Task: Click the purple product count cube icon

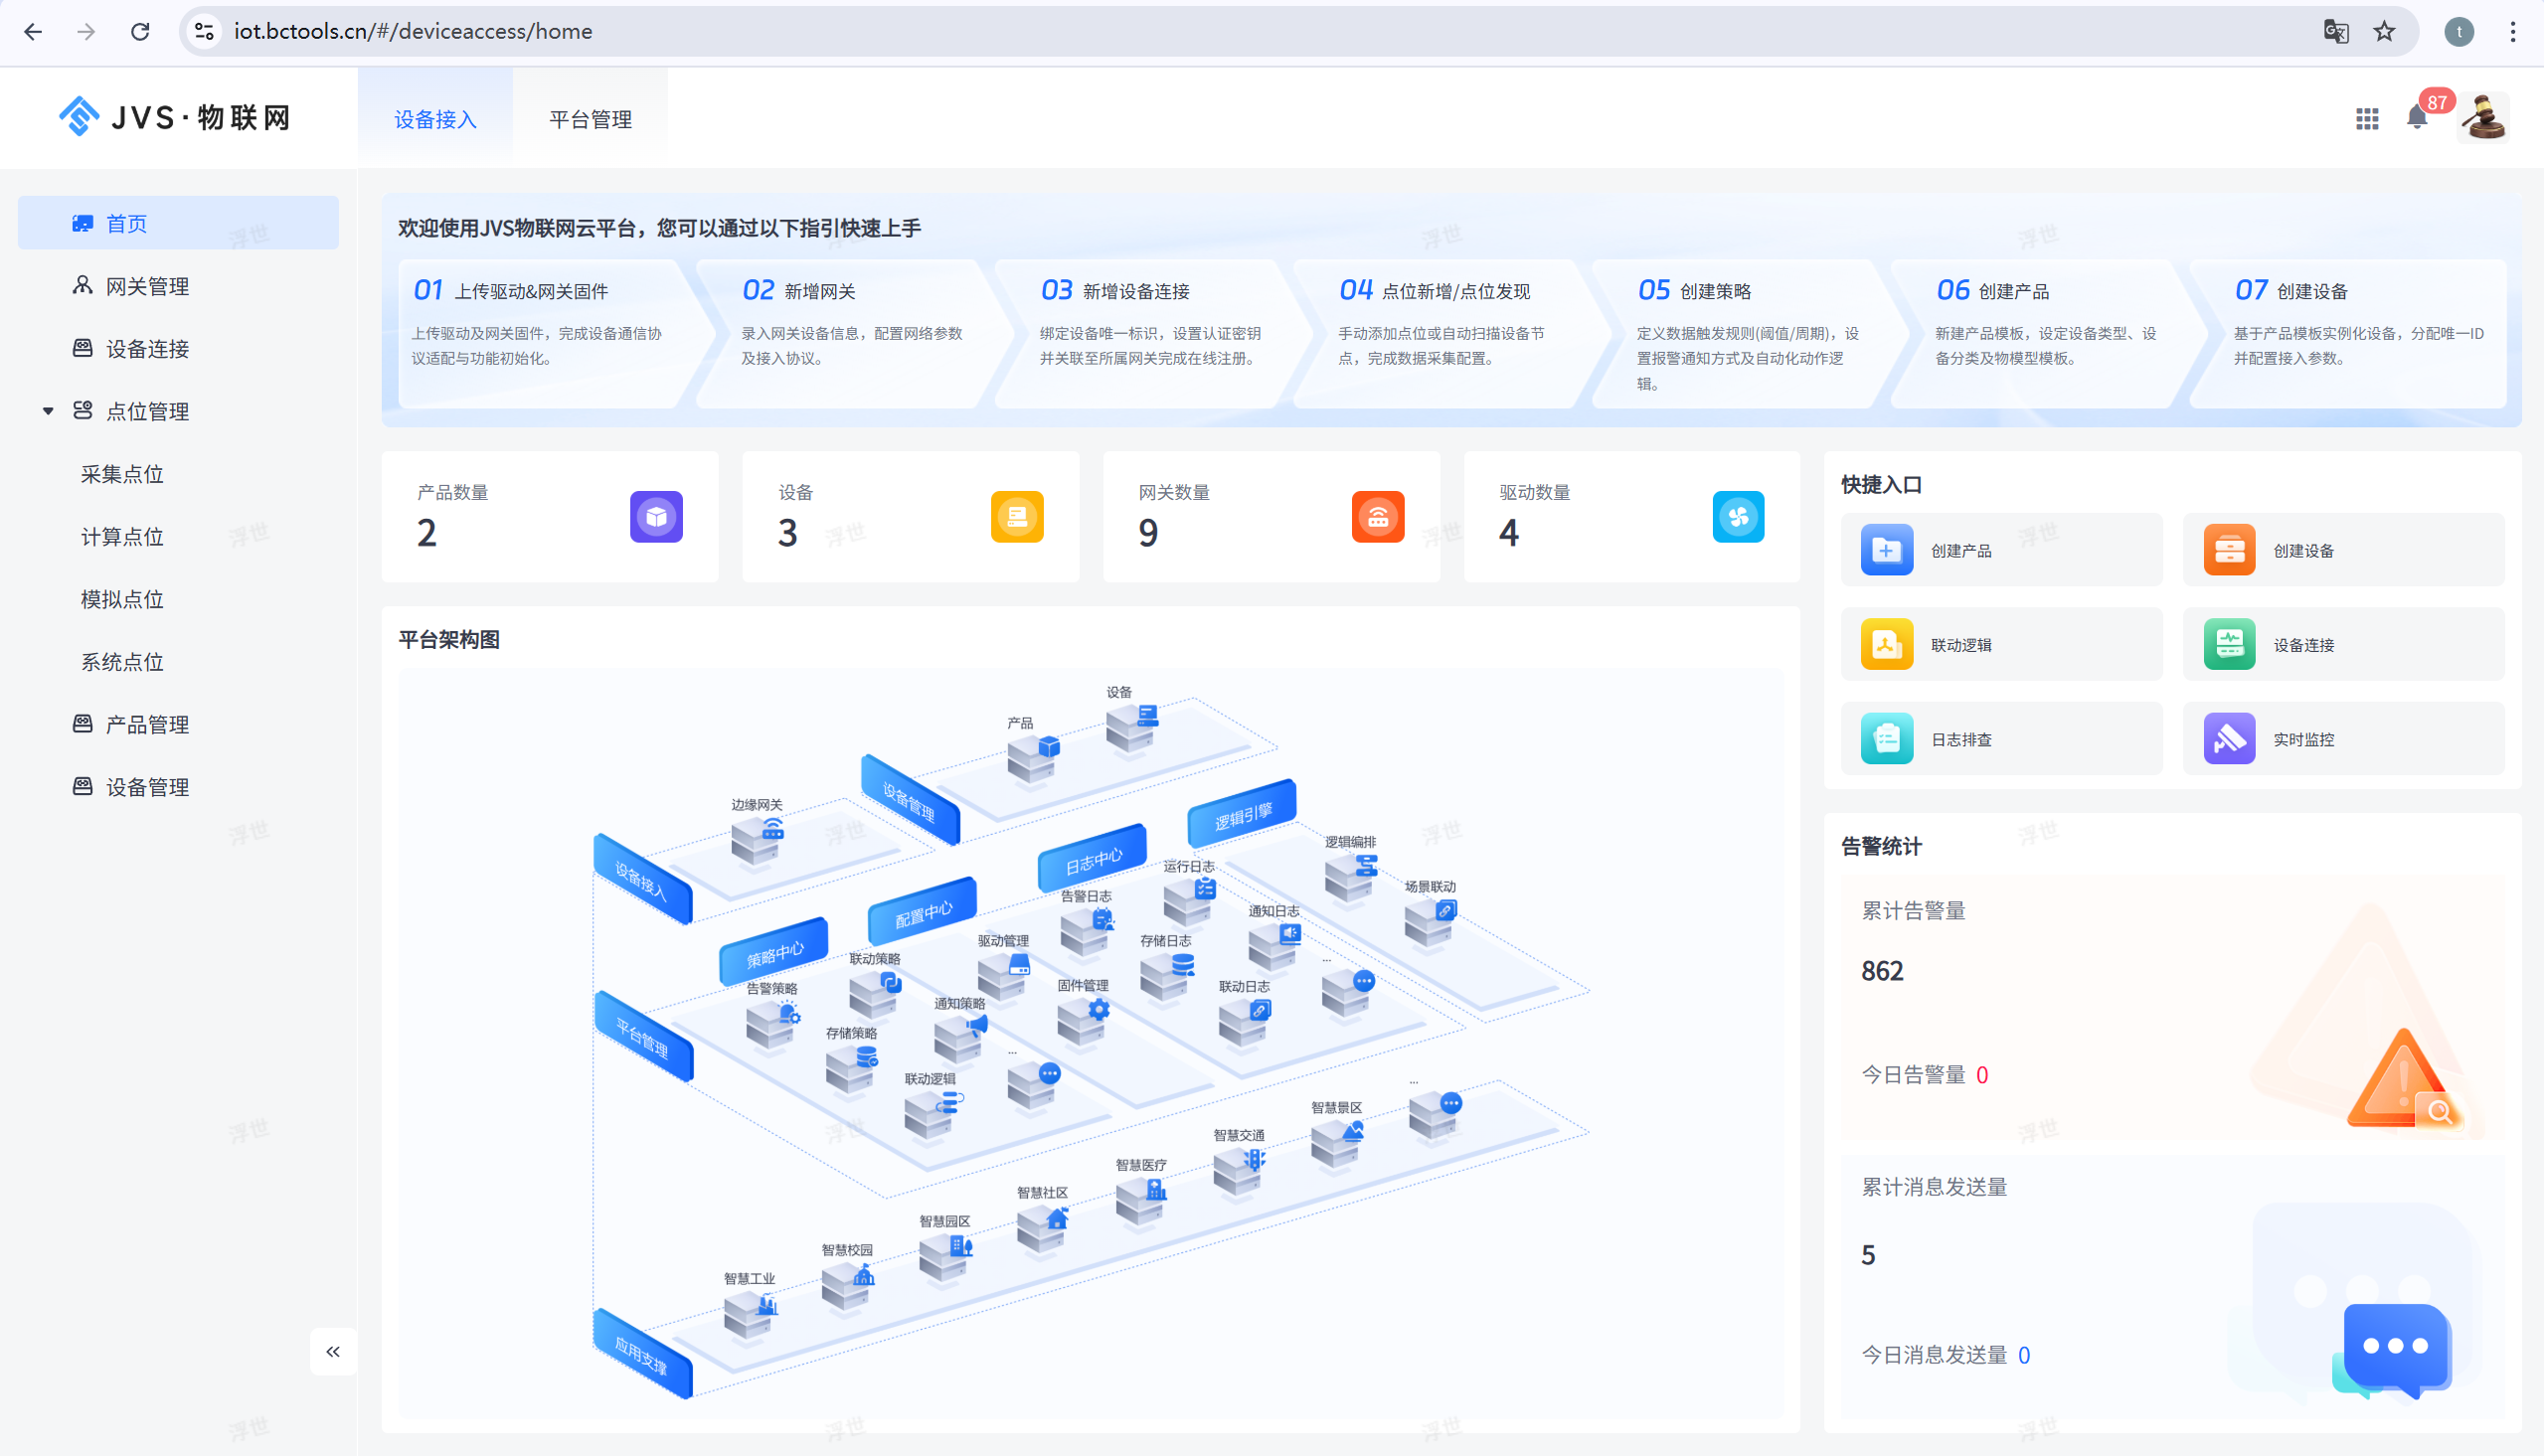Action: [x=656, y=517]
